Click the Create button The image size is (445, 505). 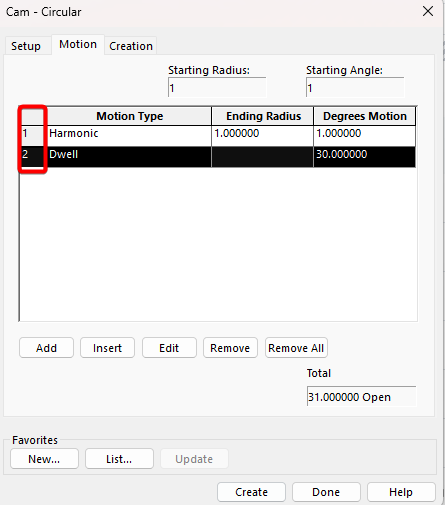tap(251, 492)
